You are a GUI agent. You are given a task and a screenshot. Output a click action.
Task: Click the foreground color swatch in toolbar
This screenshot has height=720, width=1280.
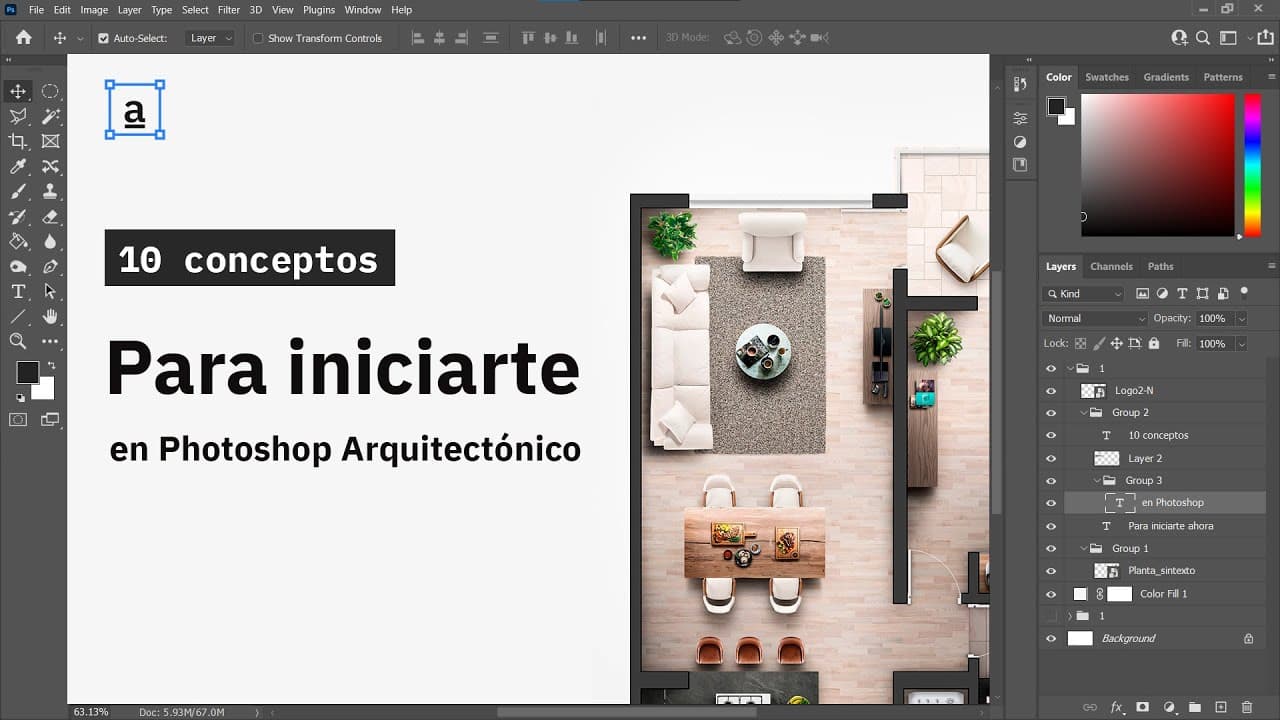26,372
